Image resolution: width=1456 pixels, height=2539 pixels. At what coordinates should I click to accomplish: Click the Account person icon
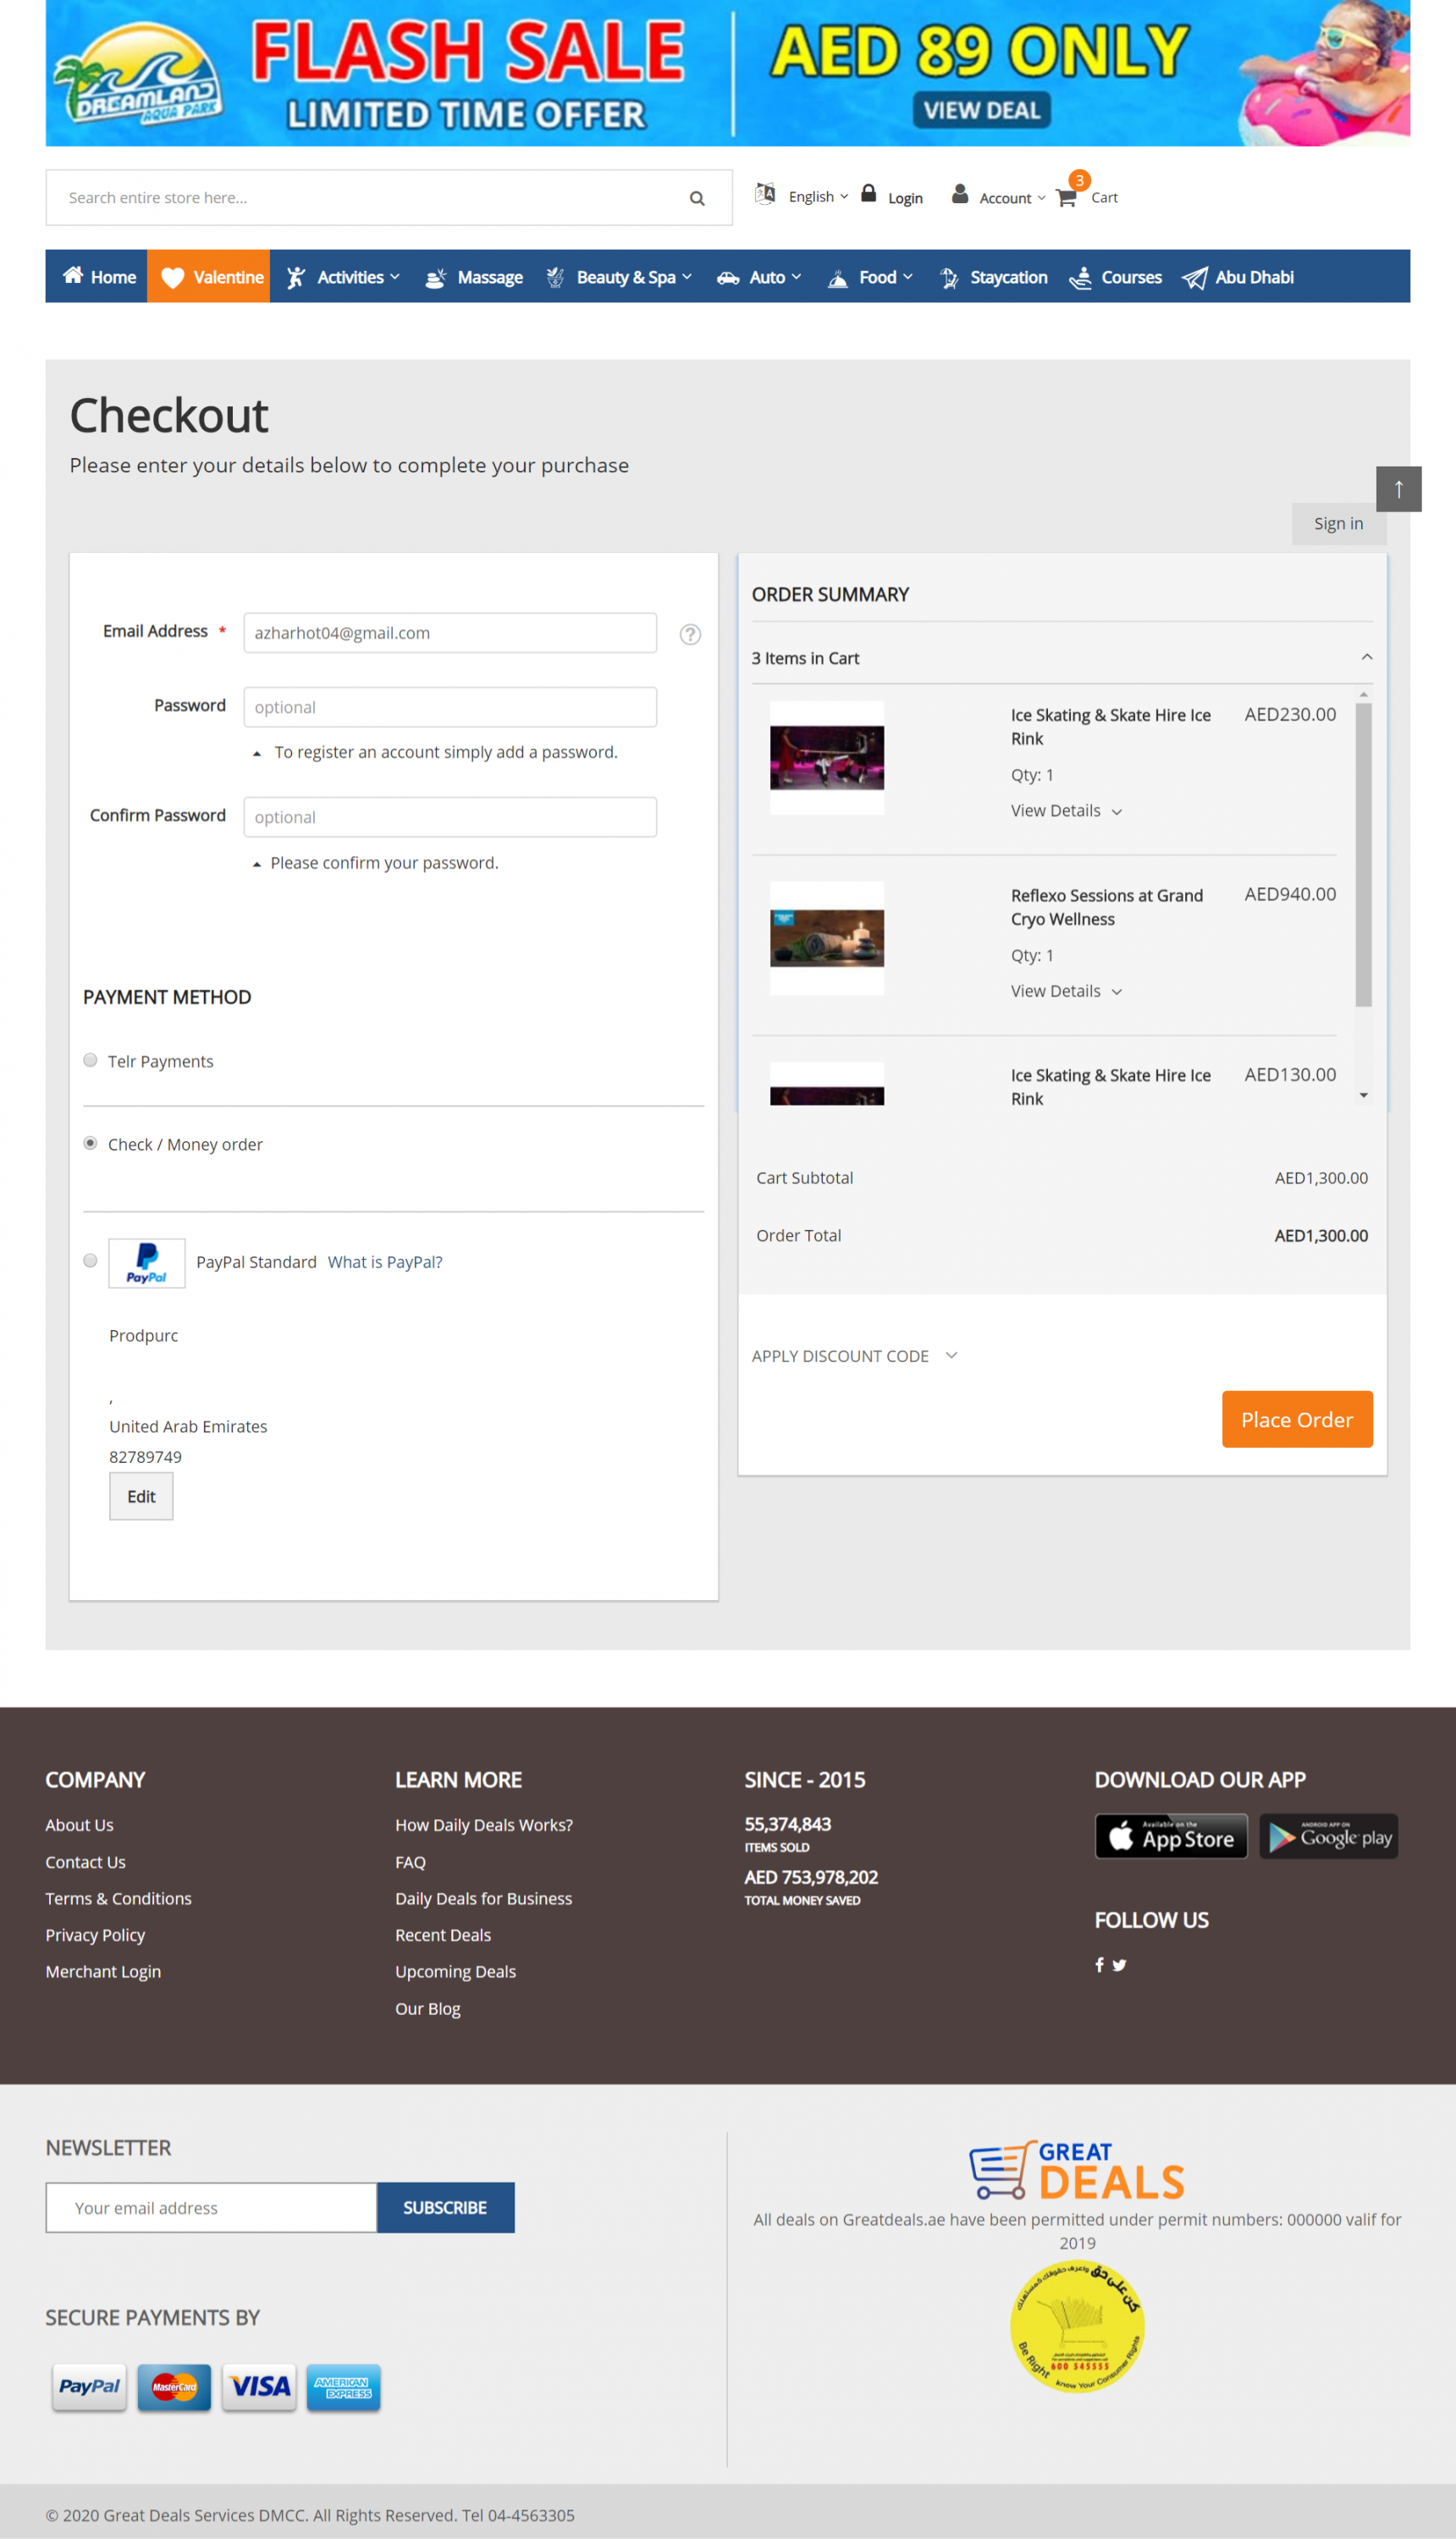(960, 194)
